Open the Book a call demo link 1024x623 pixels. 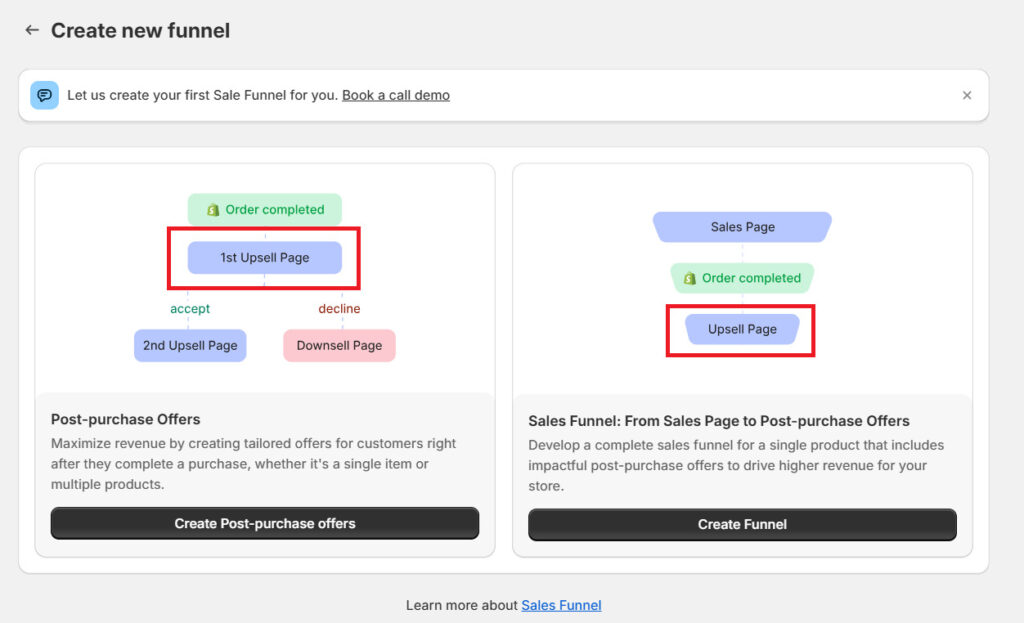pos(395,94)
